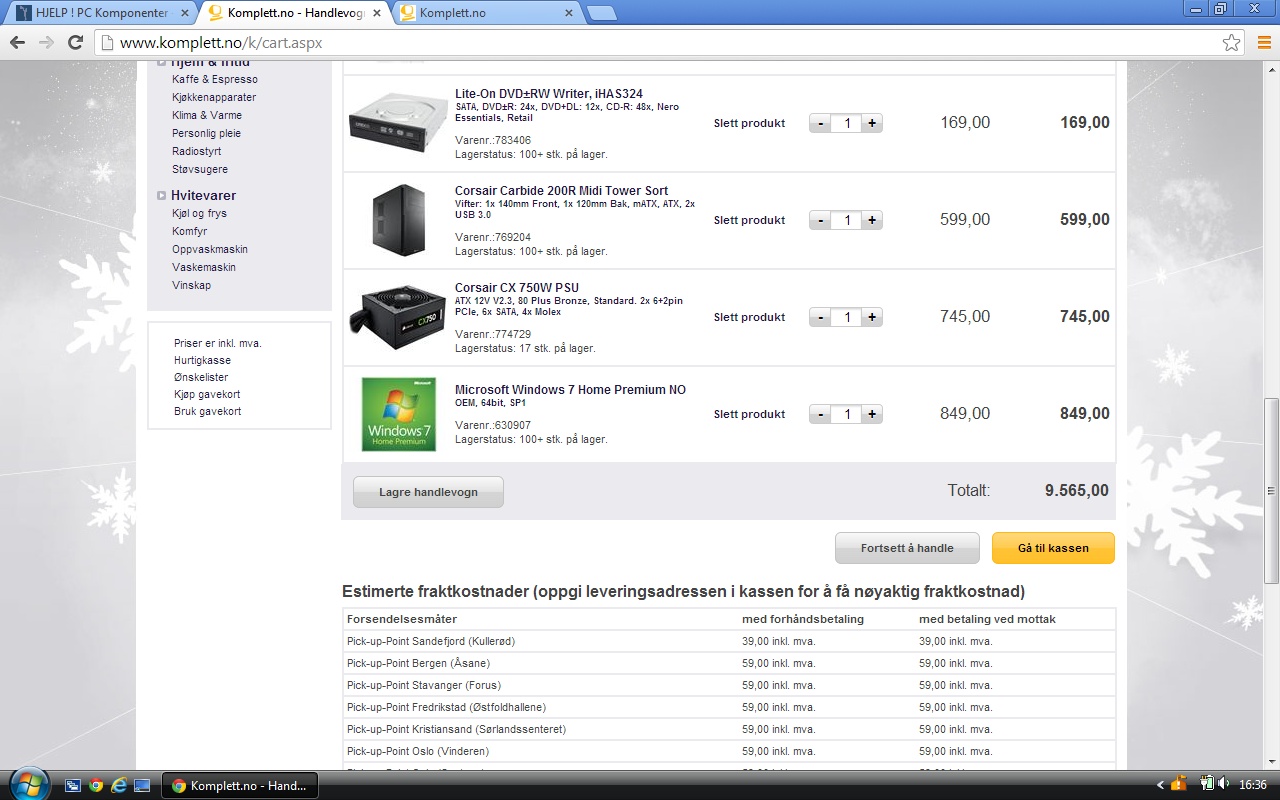Increase quantity of Lite-On DVD±RW Writer
Screen dimensions: 1280x800
click(872, 123)
